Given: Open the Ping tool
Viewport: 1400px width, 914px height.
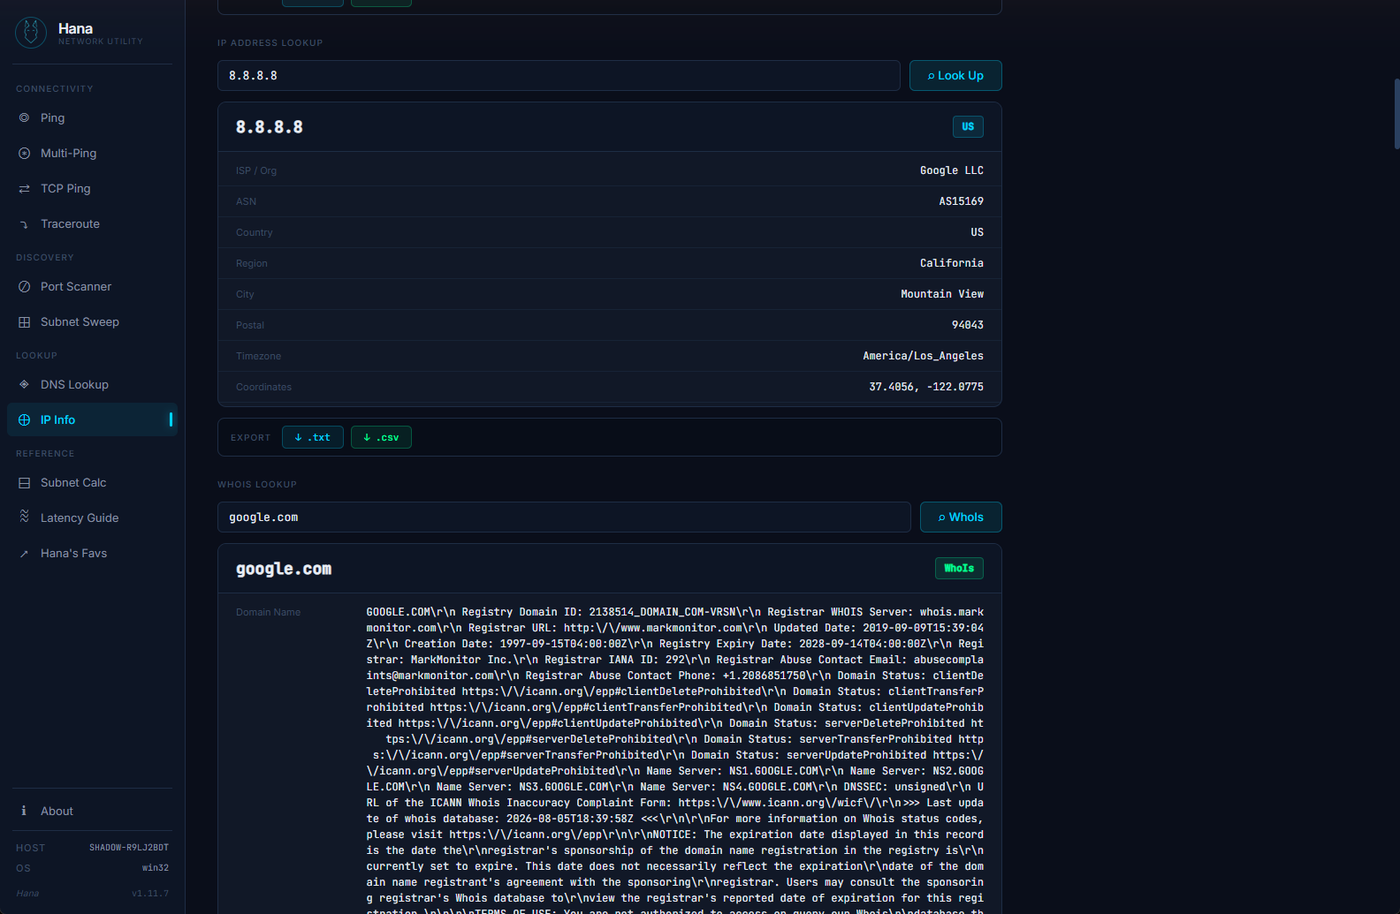Looking at the screenshot, I should pos(92,118).
